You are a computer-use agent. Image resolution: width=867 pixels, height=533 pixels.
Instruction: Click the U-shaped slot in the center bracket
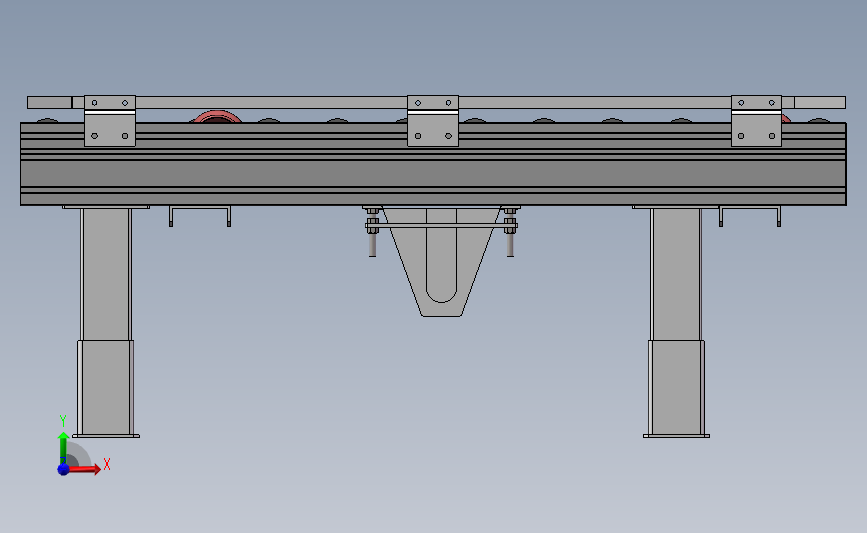[x=441, y=255]
